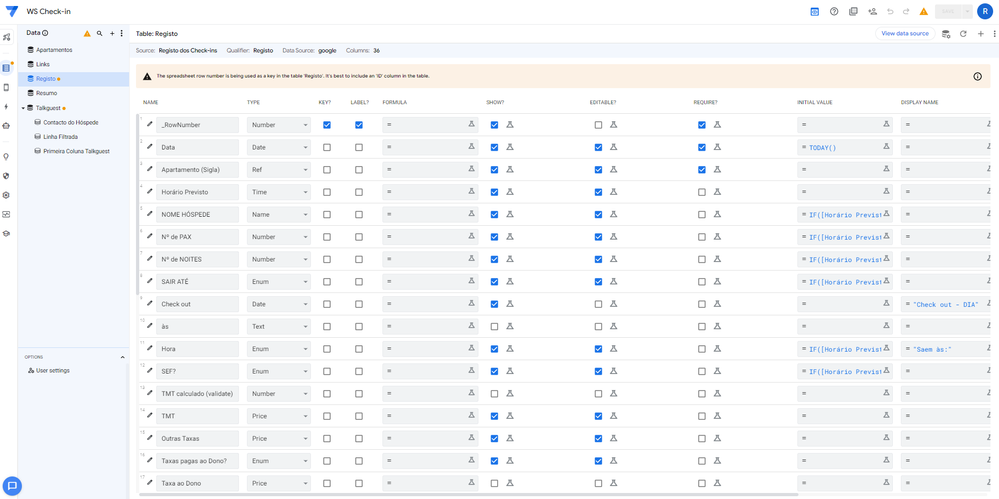Open the Manage monitor section
The height and width of the screenshot is (499, 999).
pyautogui.click(x=6, y=214)
